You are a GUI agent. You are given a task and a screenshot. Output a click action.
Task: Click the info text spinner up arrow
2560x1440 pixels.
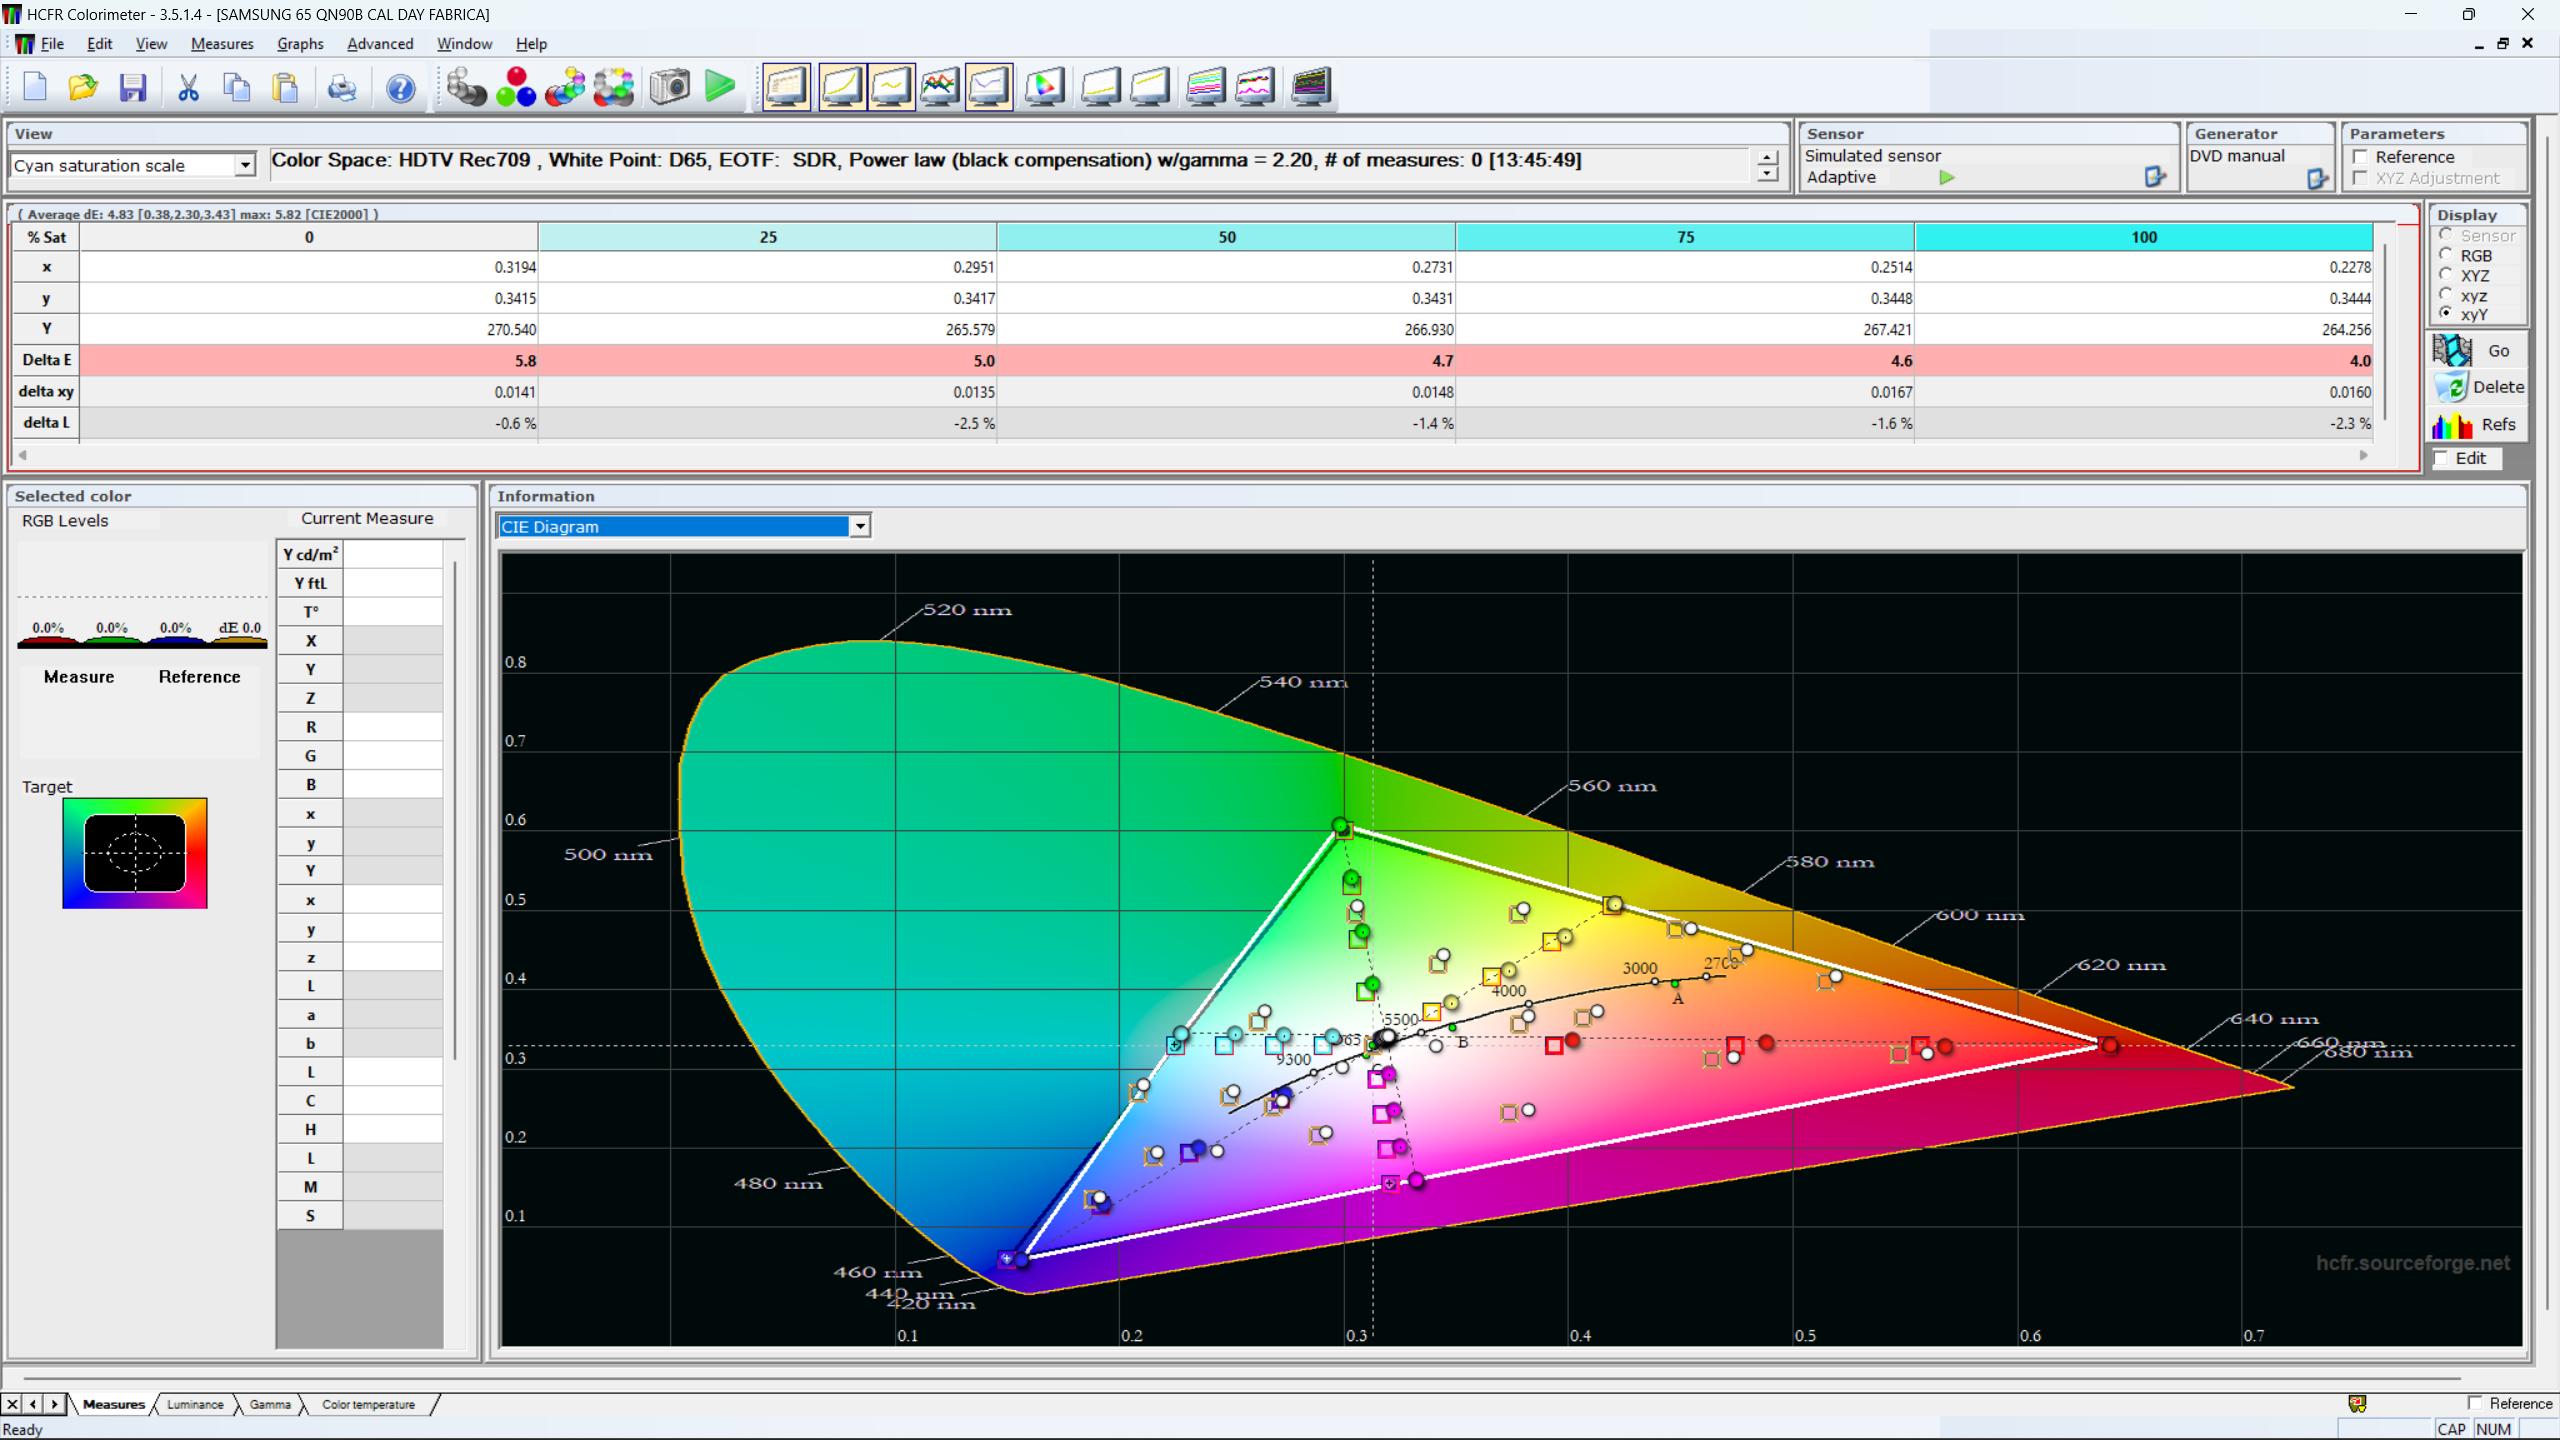[x=1767, y=158]
